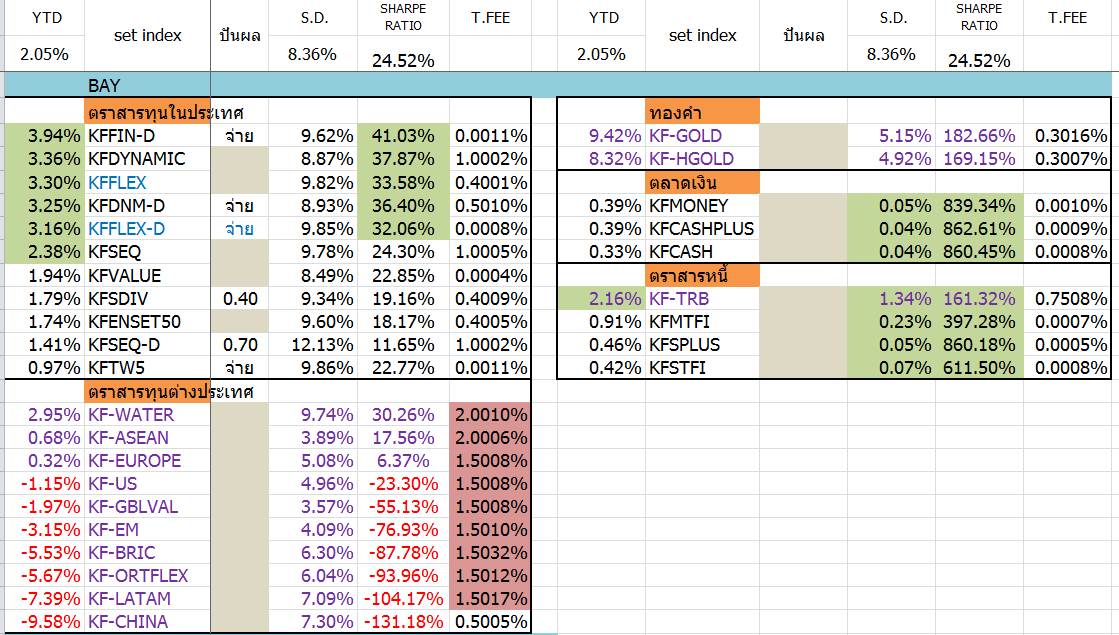The image size is (1119, 635).
Task: Select the 12.13% S.D. cell
Action: [x=313, y=345]
